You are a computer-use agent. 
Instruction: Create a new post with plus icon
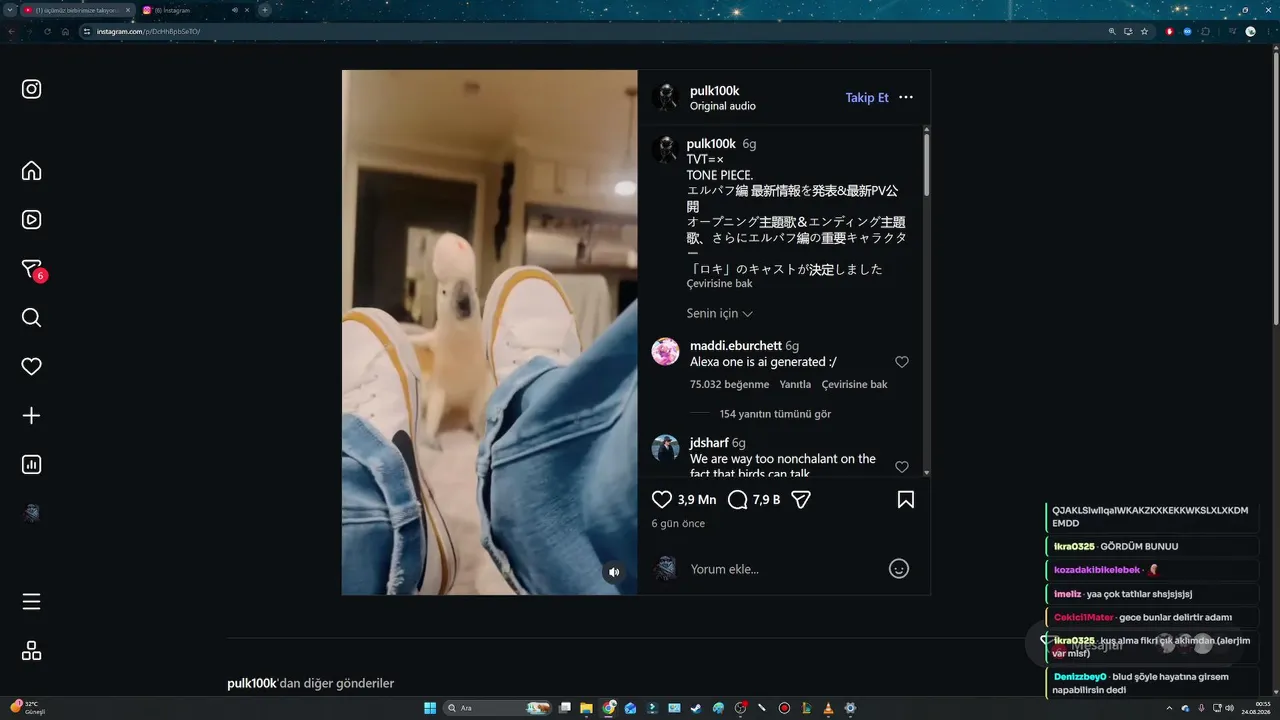coord(32,416)
